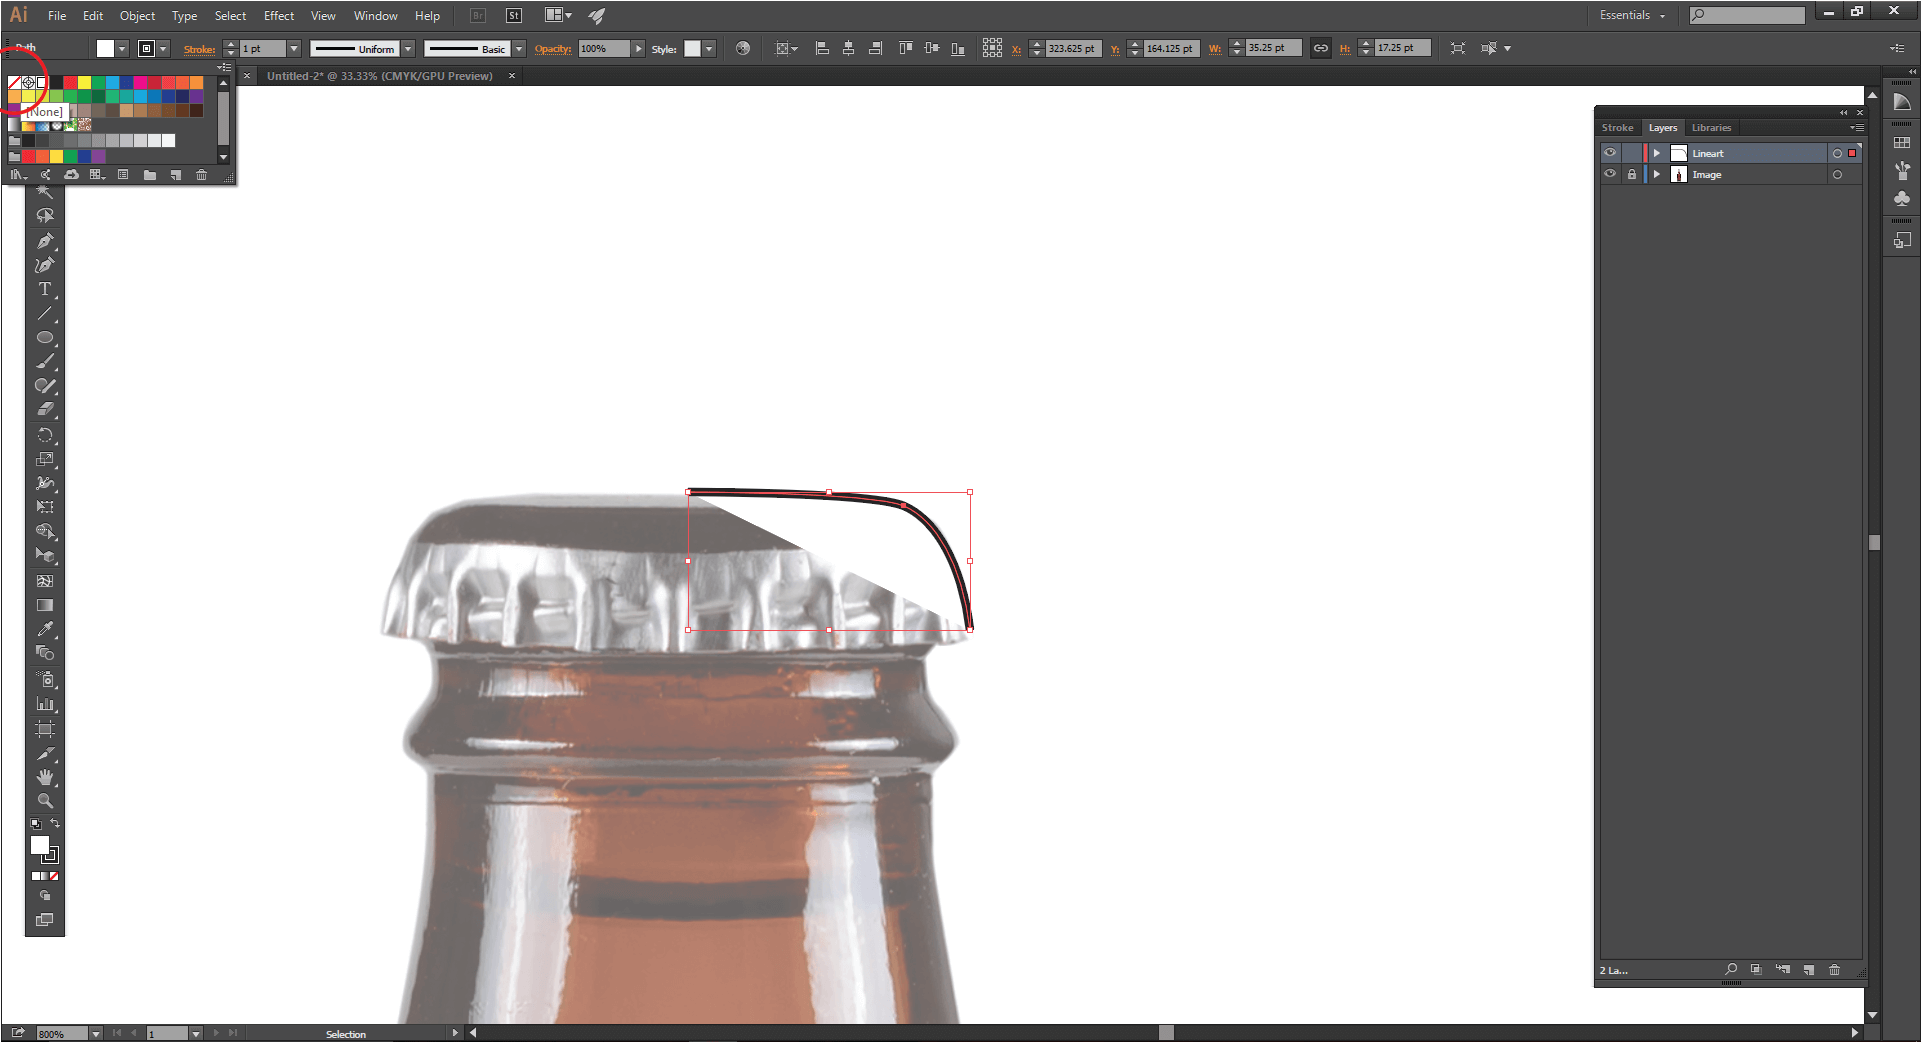
Task: Select the Hand tool
Action: (x=45, y=778)
